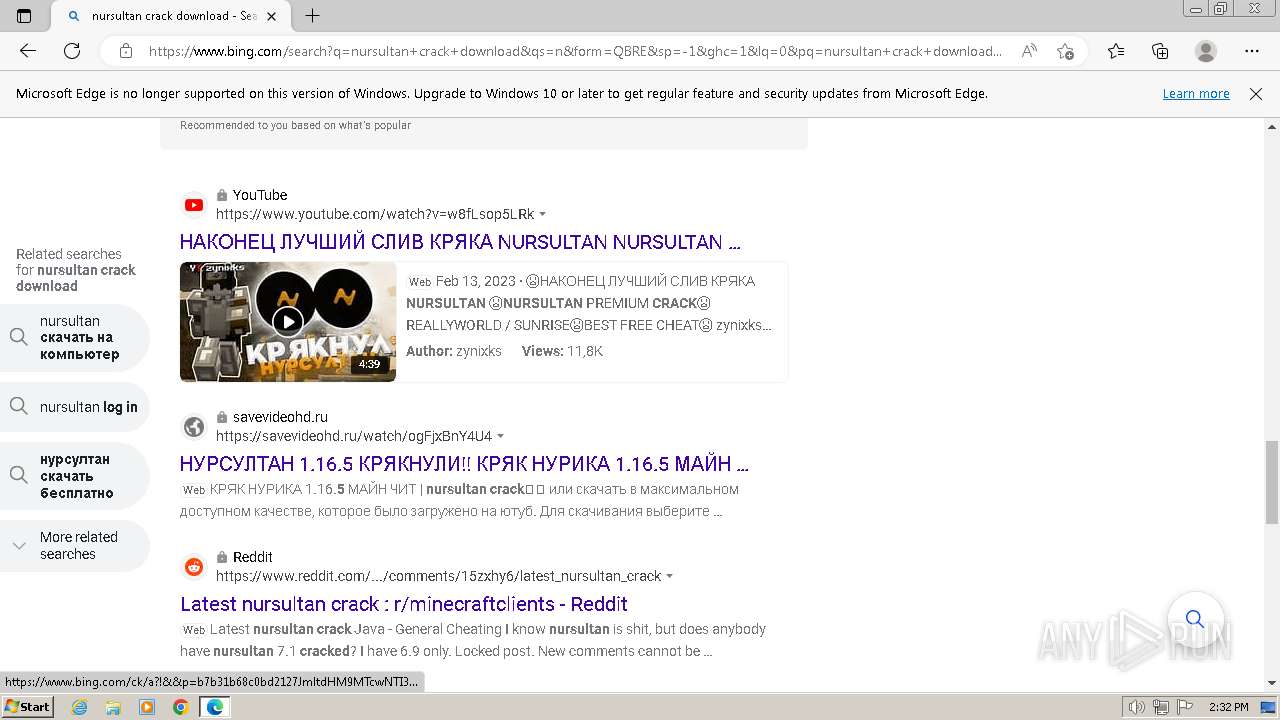Click the https://www.youtube.com/watch?v=w8fLsop5LRk URL
Screen dimensions: 1280x720
[x=375, y=214]
